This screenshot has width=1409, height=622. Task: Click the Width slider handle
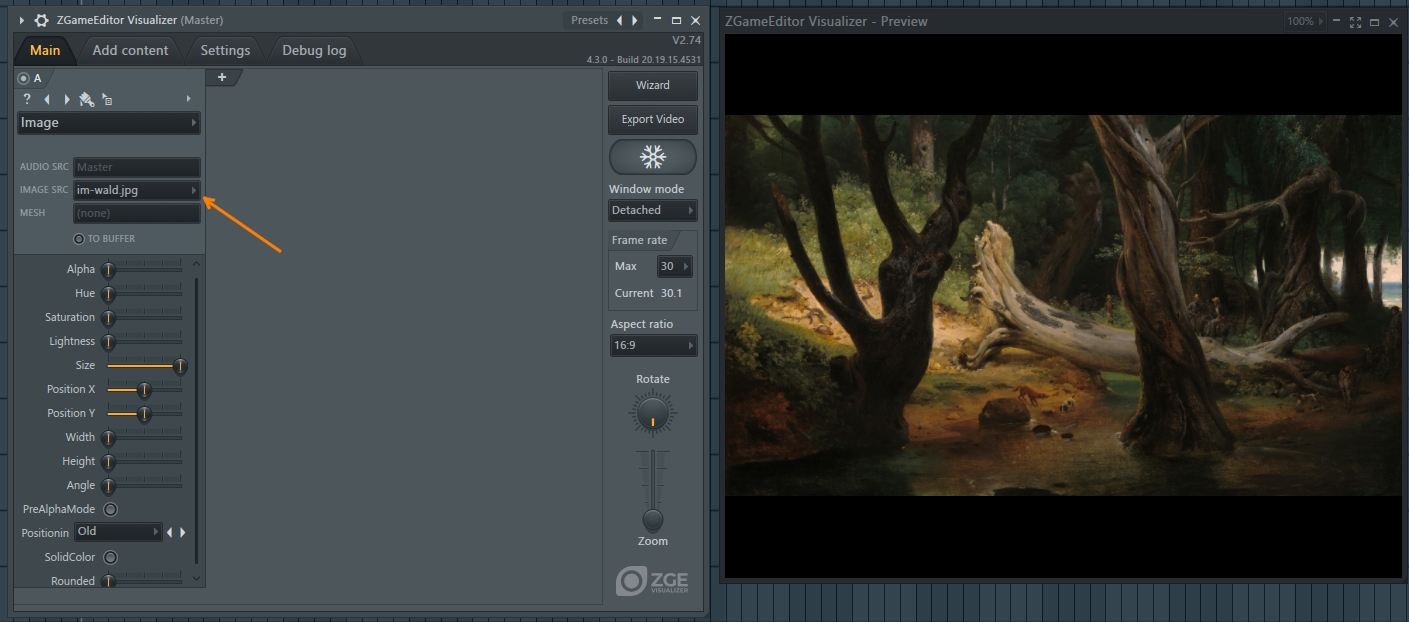click(109, 438)
